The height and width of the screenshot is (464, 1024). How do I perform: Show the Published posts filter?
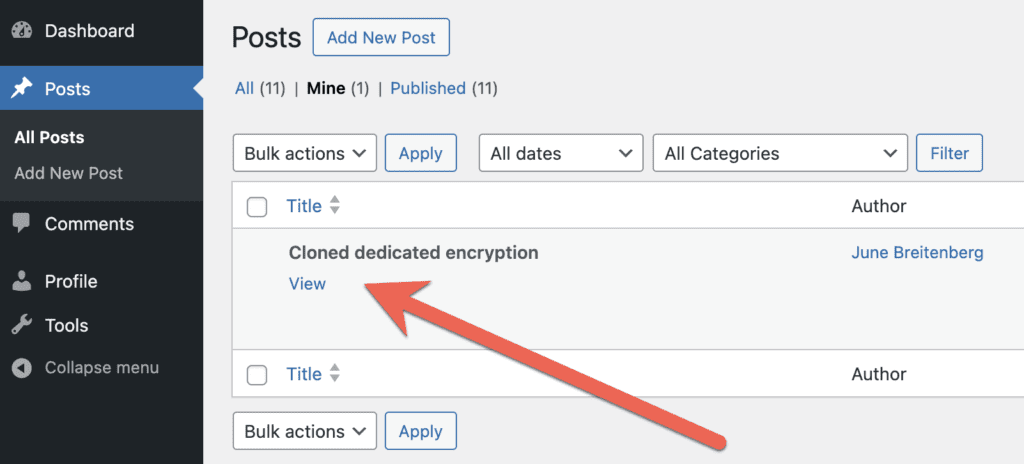tap(428, 88)
